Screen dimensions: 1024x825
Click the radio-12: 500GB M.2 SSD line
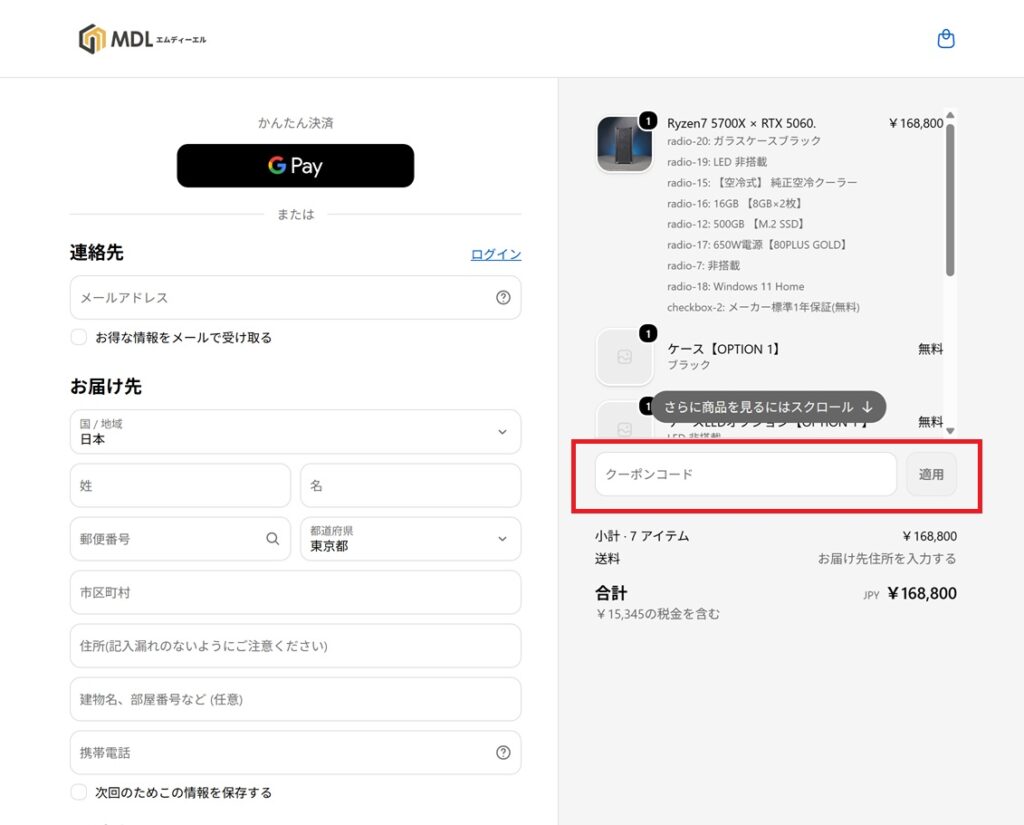(736, 224)
